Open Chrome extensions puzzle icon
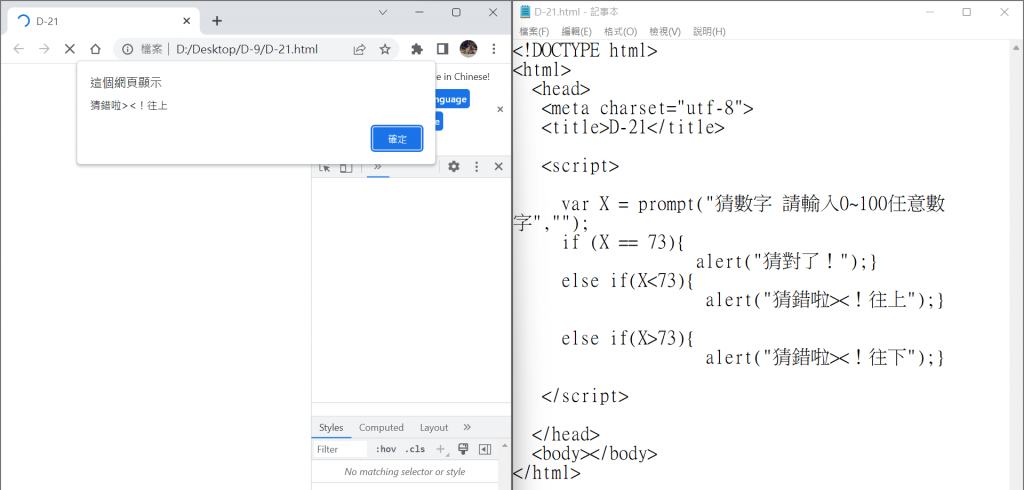Viewport: 1024px width, 490px height. tap(417, 49)
